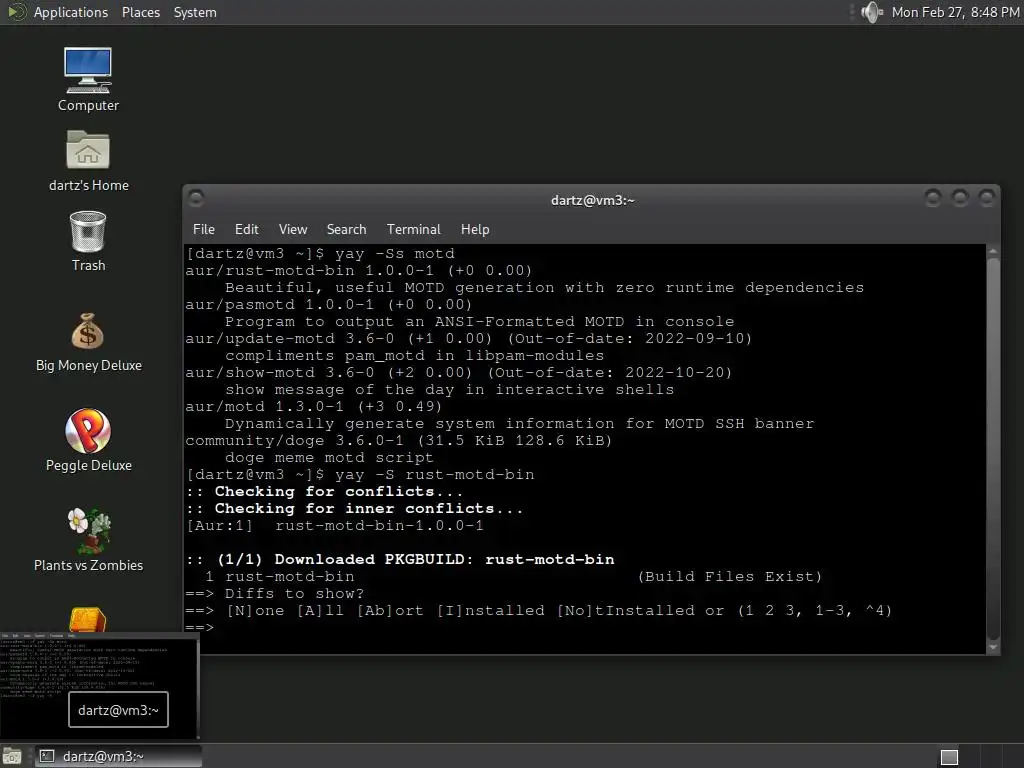This screenshot has height=768, width=1024.
Task: Select the partially hidden orange desktop icon
Action: 88,618
